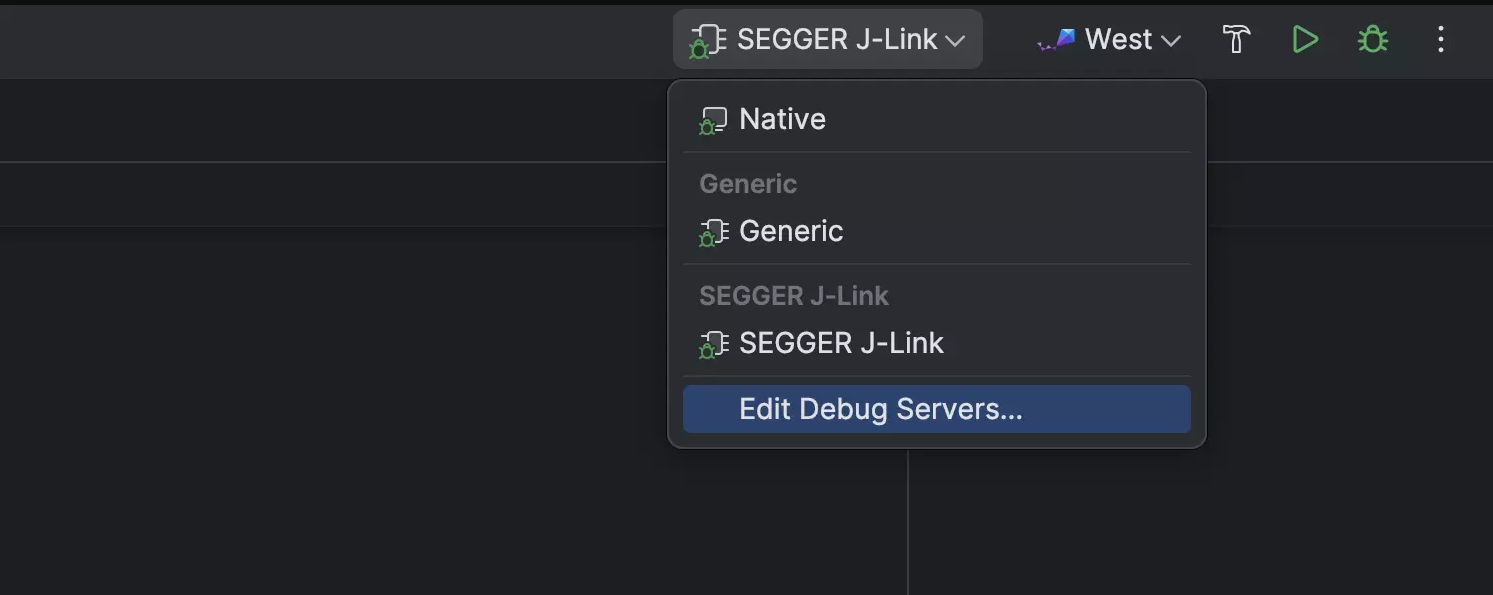Click the Build hammer icon
The image size is (1493, 595).
coord(1237,40)
